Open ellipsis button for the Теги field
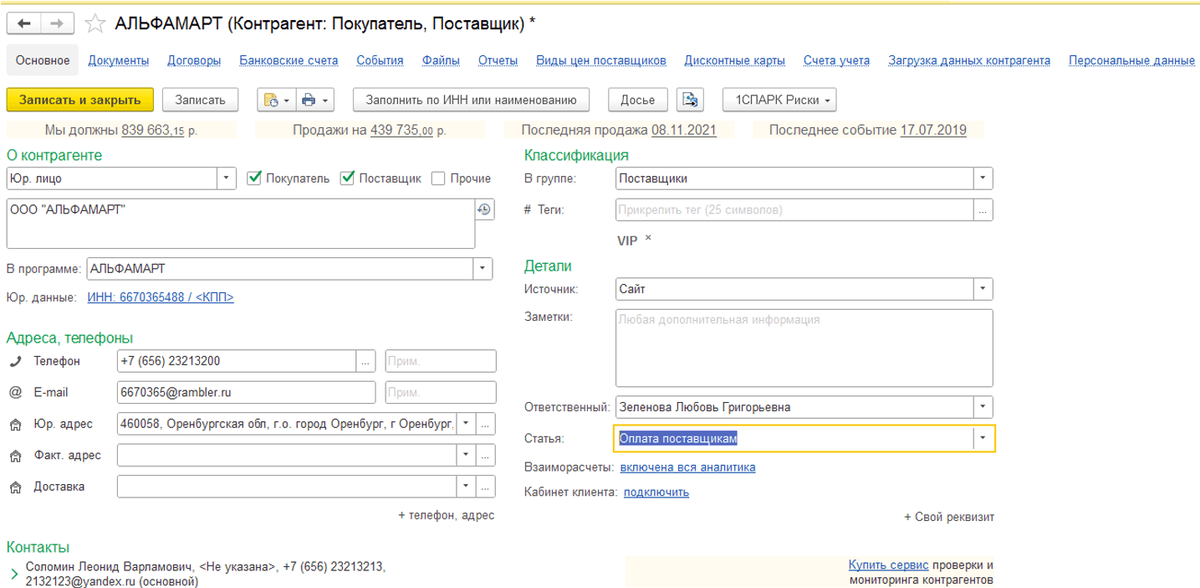Viewport: 1200px width, 588px height. [984, 210]
